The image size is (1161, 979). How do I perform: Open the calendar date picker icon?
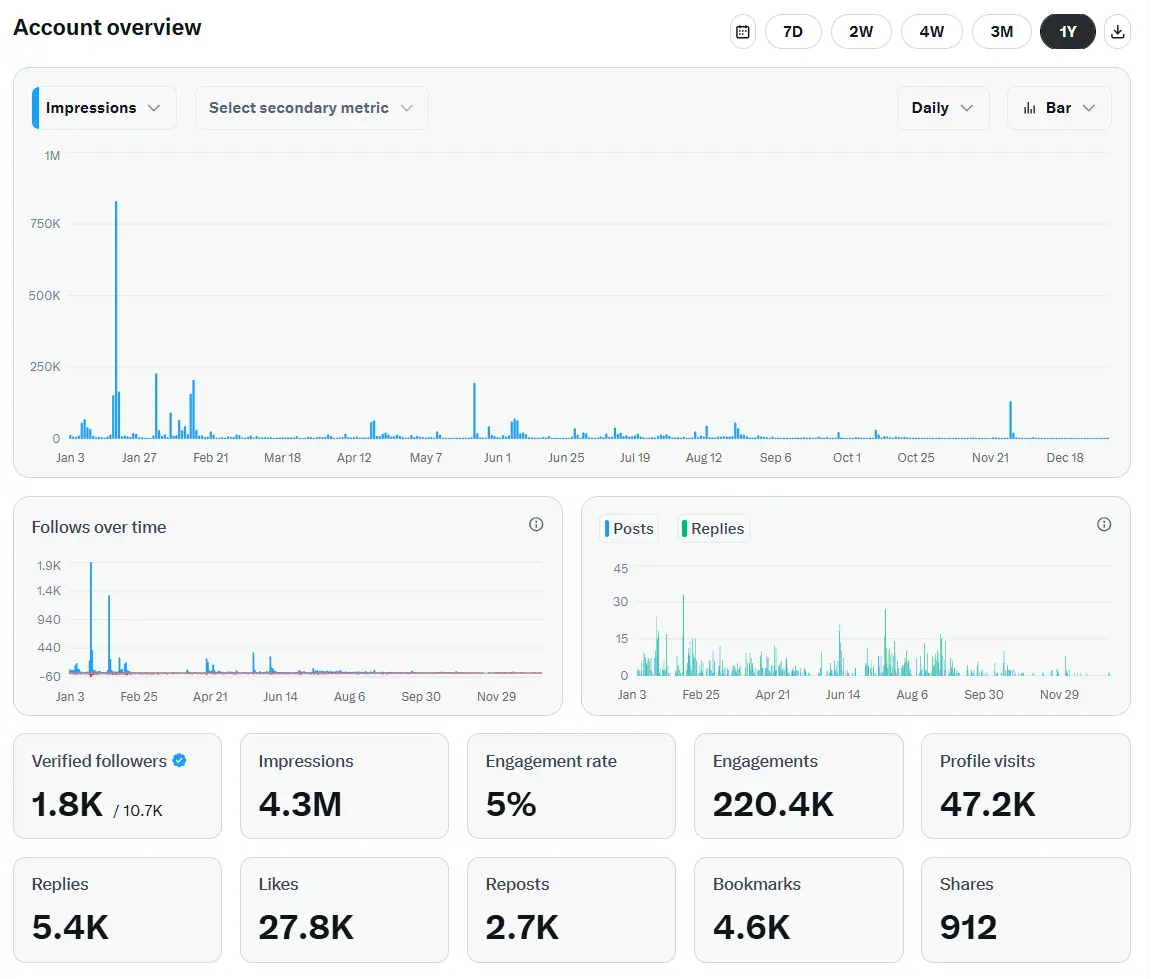(x=743, y=32)
